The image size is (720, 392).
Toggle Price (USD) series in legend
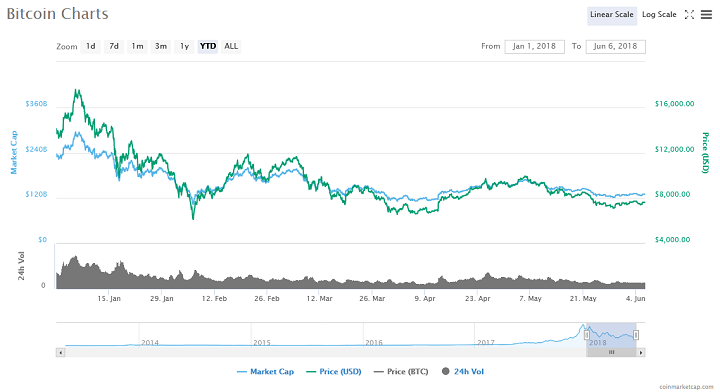pyautogui.click(x=334, y=372)
